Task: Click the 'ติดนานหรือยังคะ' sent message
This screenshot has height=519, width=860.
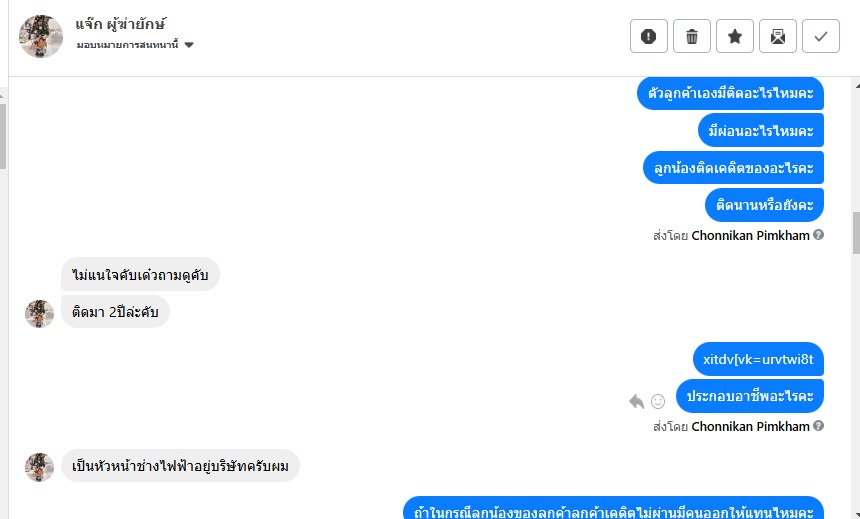Action: pos(764,205)
